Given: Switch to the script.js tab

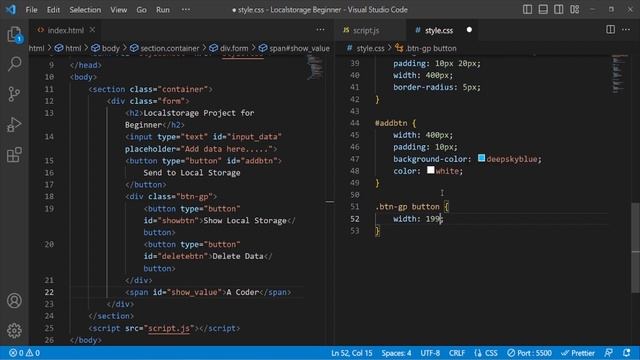Looking at the screenshot, I should [x=366, y=30].
